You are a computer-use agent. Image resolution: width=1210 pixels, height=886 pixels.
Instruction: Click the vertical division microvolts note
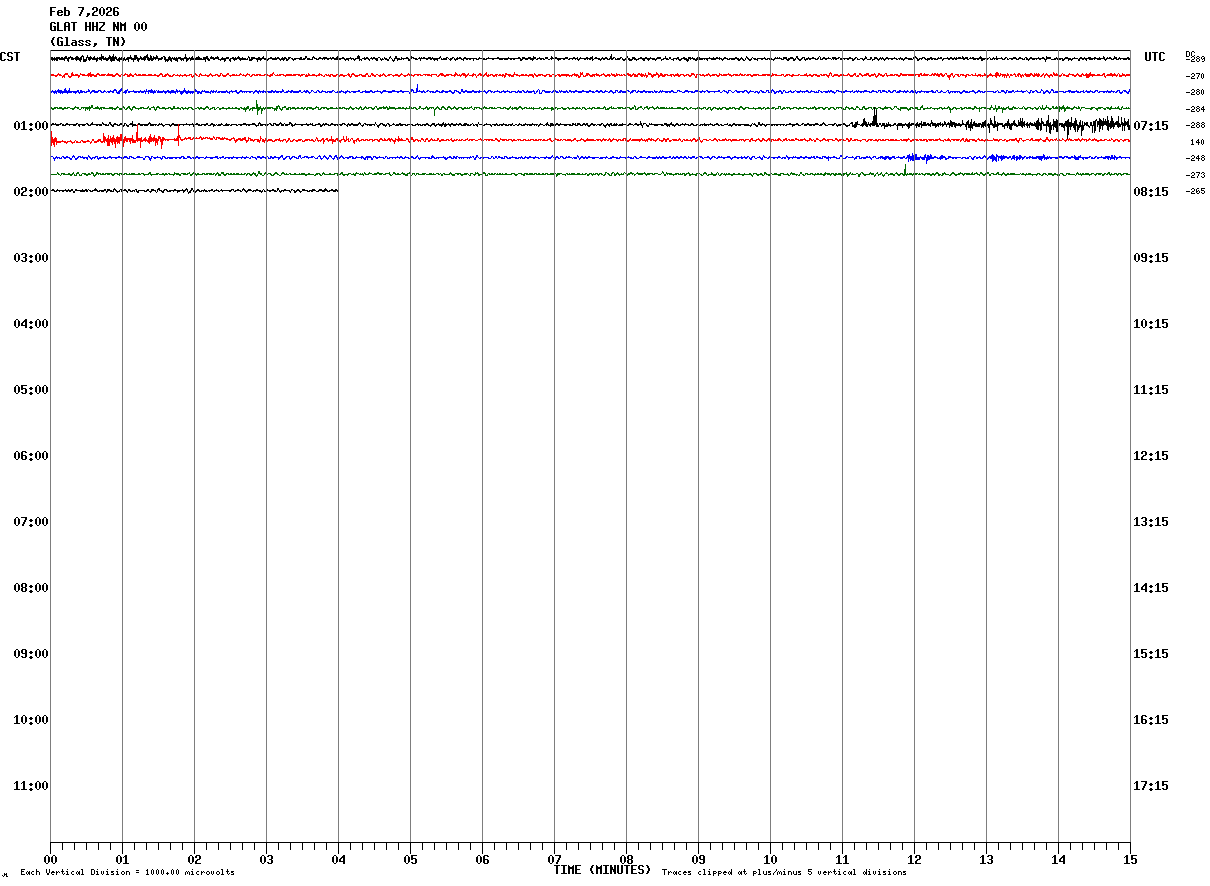click(127, 873)
